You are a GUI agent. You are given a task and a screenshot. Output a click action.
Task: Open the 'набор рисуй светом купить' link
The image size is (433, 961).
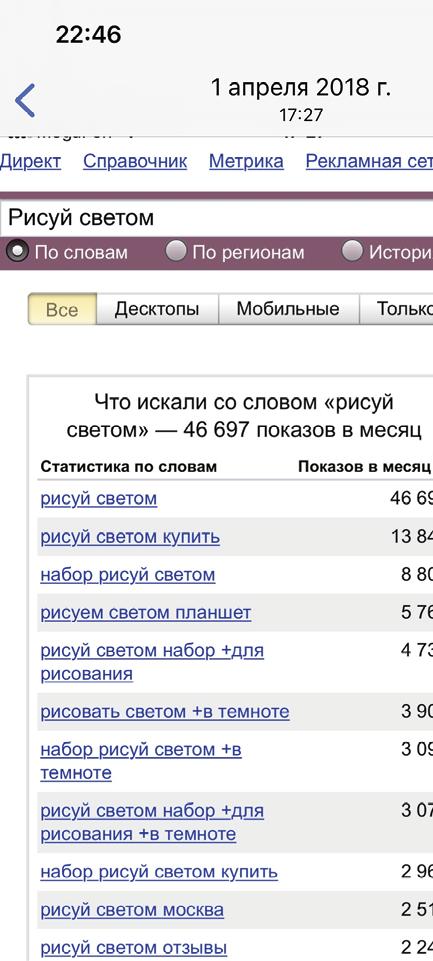coord(159,872)
